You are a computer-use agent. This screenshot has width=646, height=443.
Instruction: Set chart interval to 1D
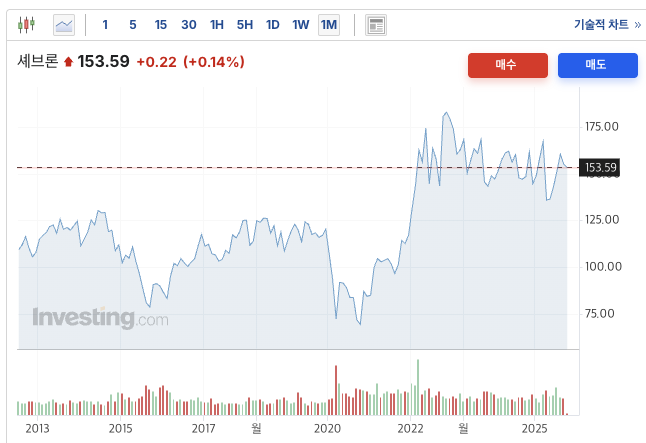tap(273, 24)
